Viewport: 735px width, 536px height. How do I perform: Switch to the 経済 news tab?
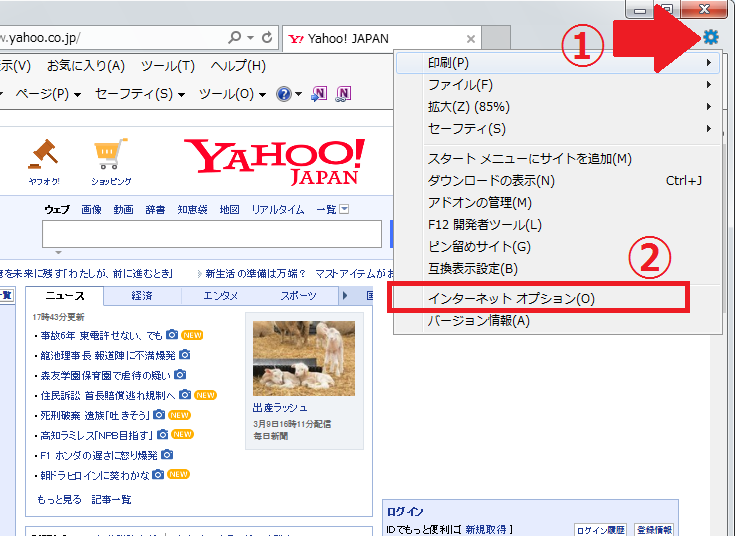coord(142,296)
